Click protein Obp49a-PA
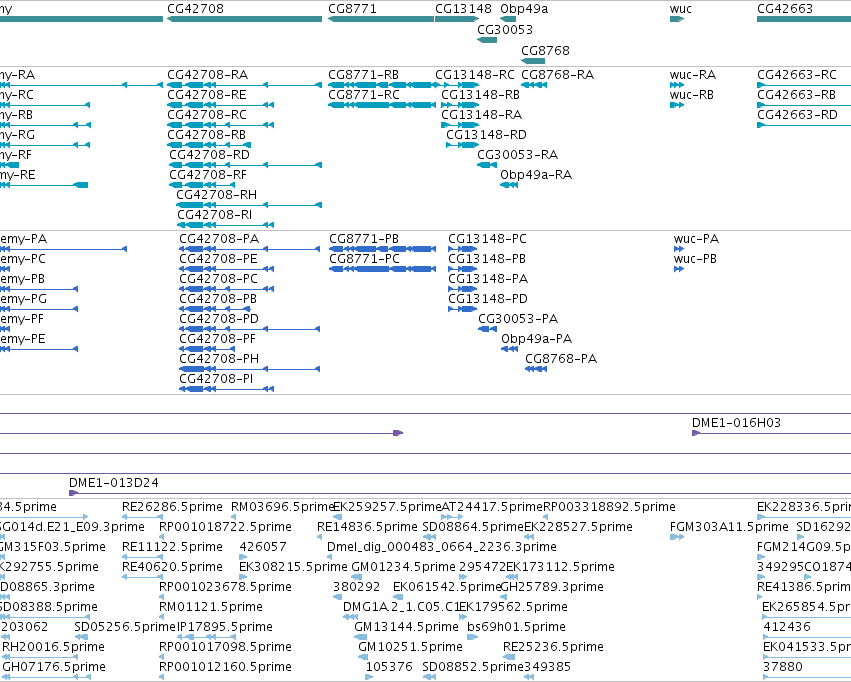This screenshot has width=851, height=682. click(x=510, y=349)
